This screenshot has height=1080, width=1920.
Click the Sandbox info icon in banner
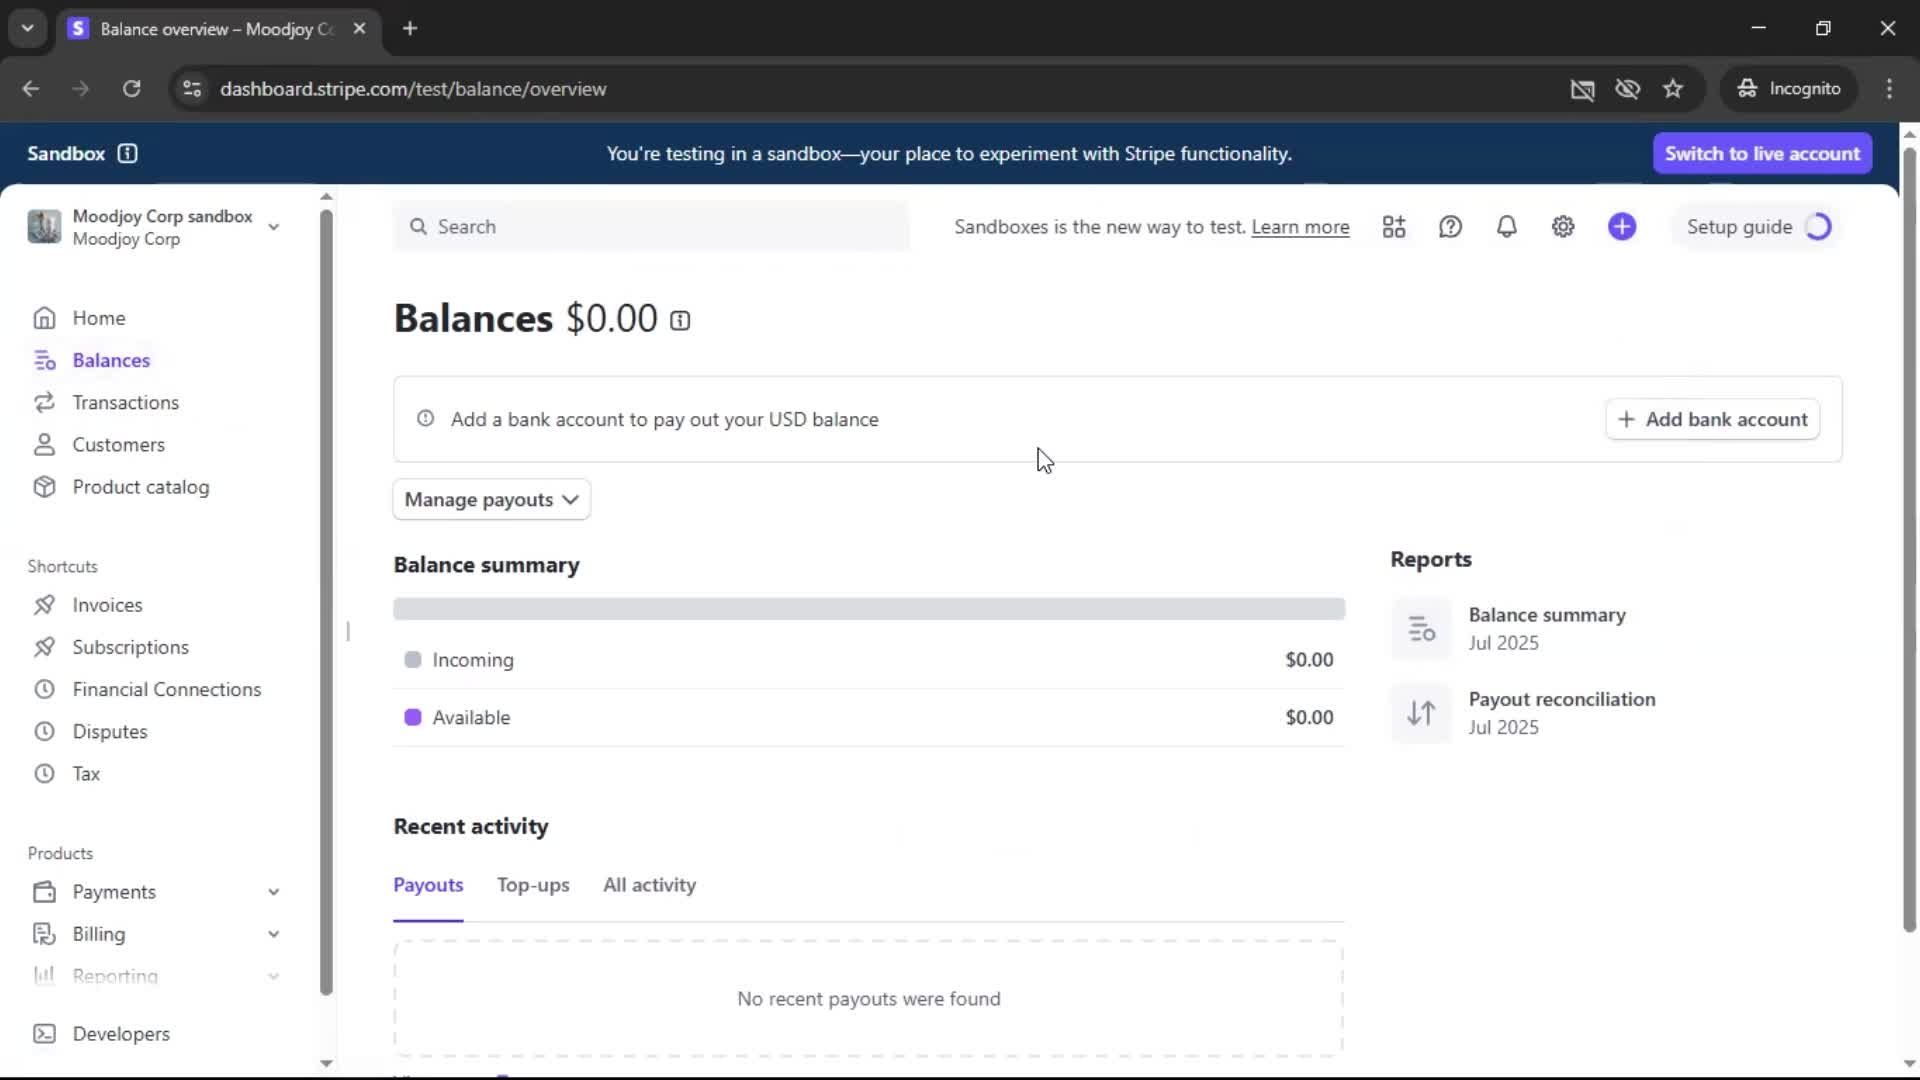click(x=127, y=153)
